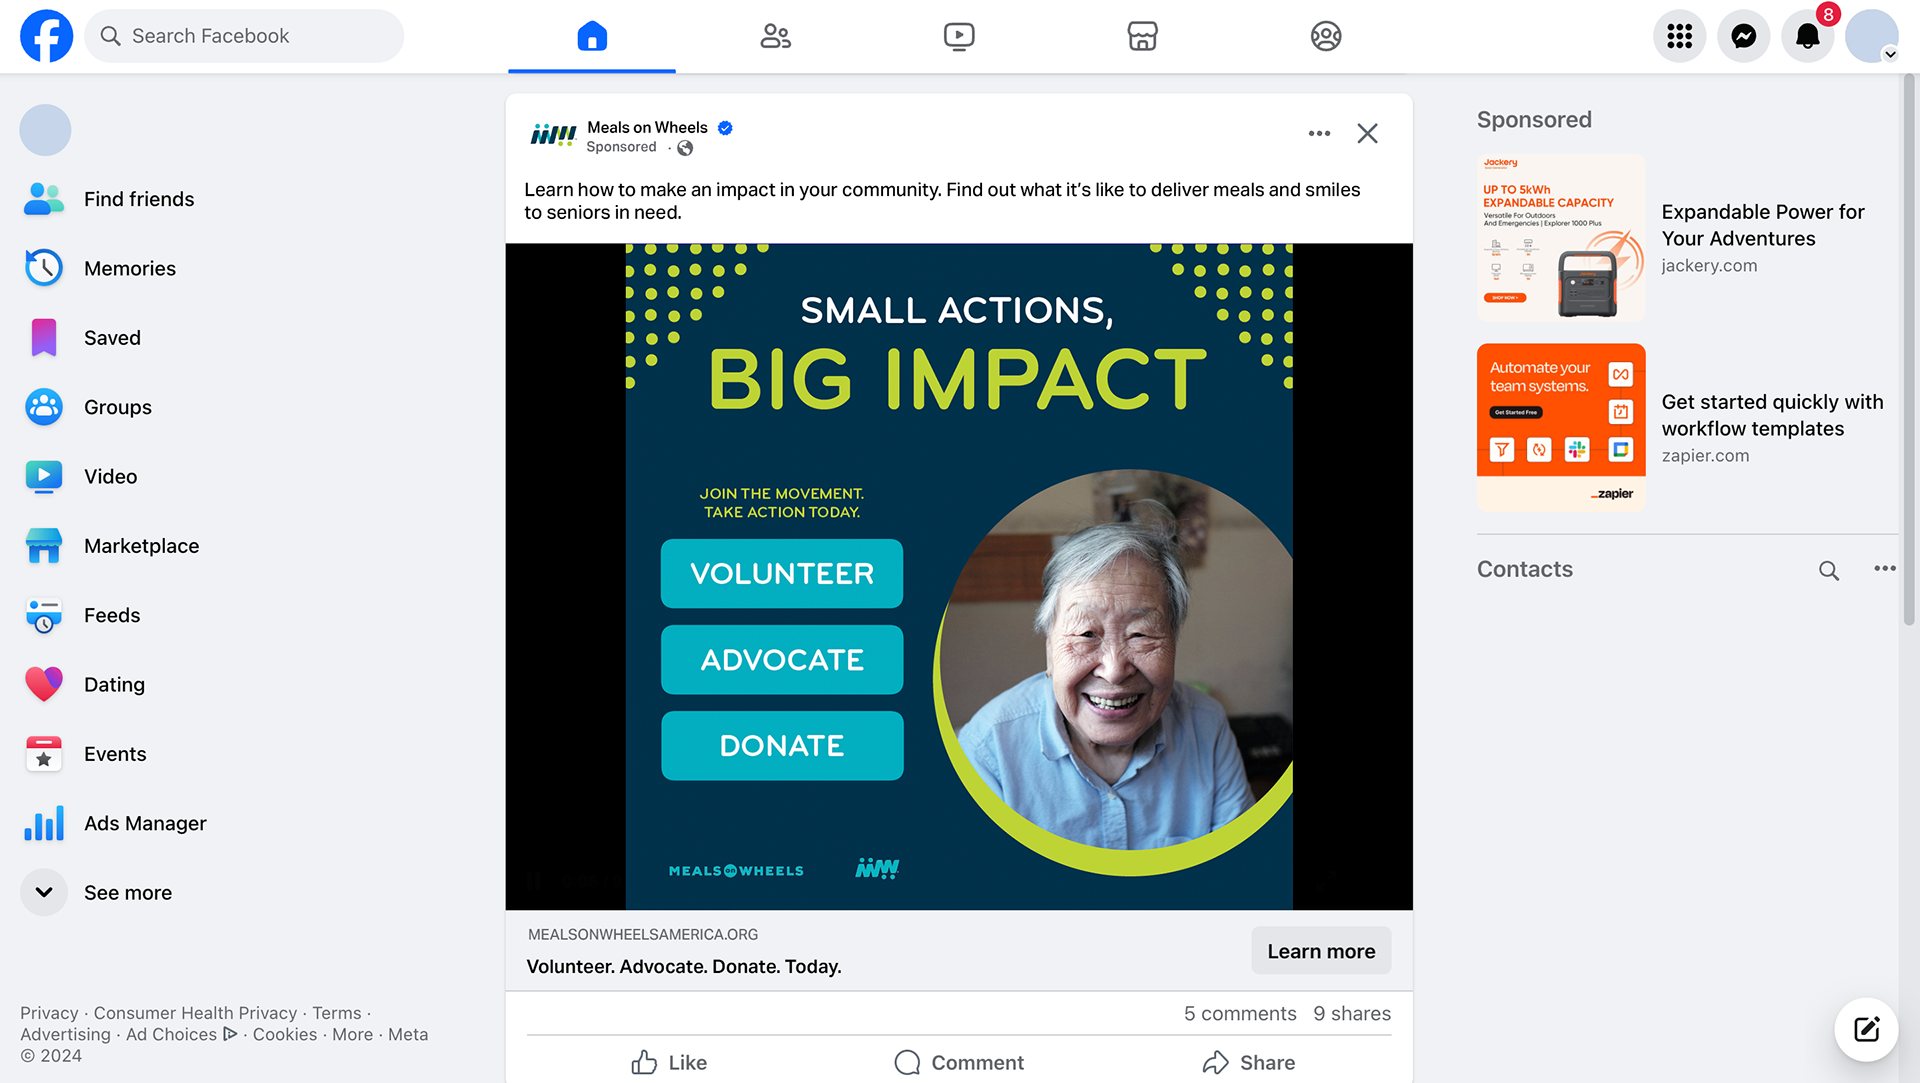Screen dimensions: 1920x1083
Task: Open Marketplace in left sidebar
Action: coord(141,546)
